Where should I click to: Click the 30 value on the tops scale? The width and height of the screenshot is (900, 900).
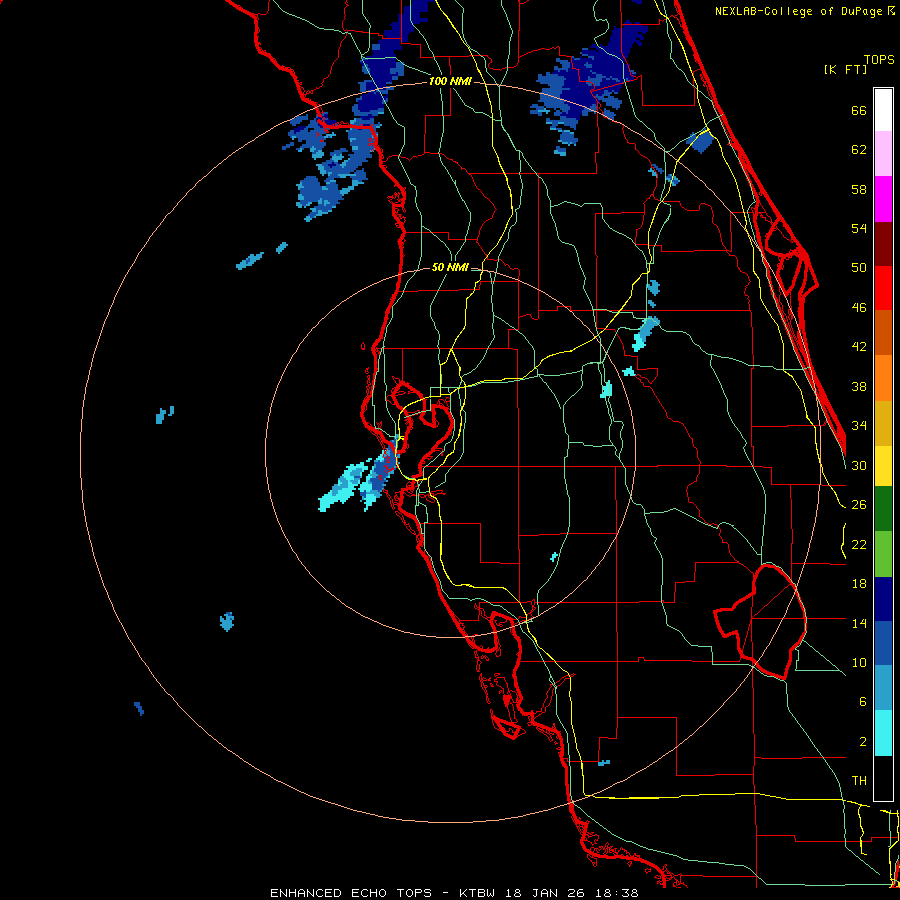click(x=859, y=465)
